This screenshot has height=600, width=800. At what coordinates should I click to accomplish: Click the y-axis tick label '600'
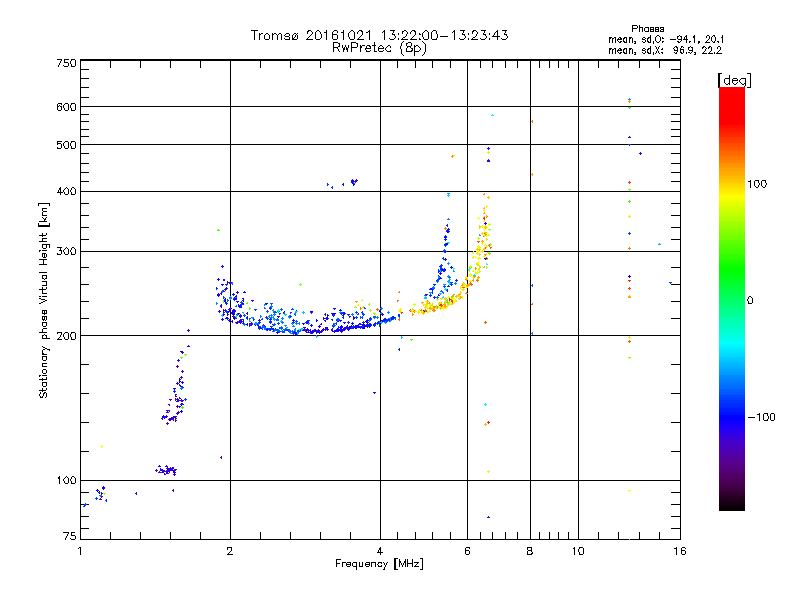click(66, 107)
